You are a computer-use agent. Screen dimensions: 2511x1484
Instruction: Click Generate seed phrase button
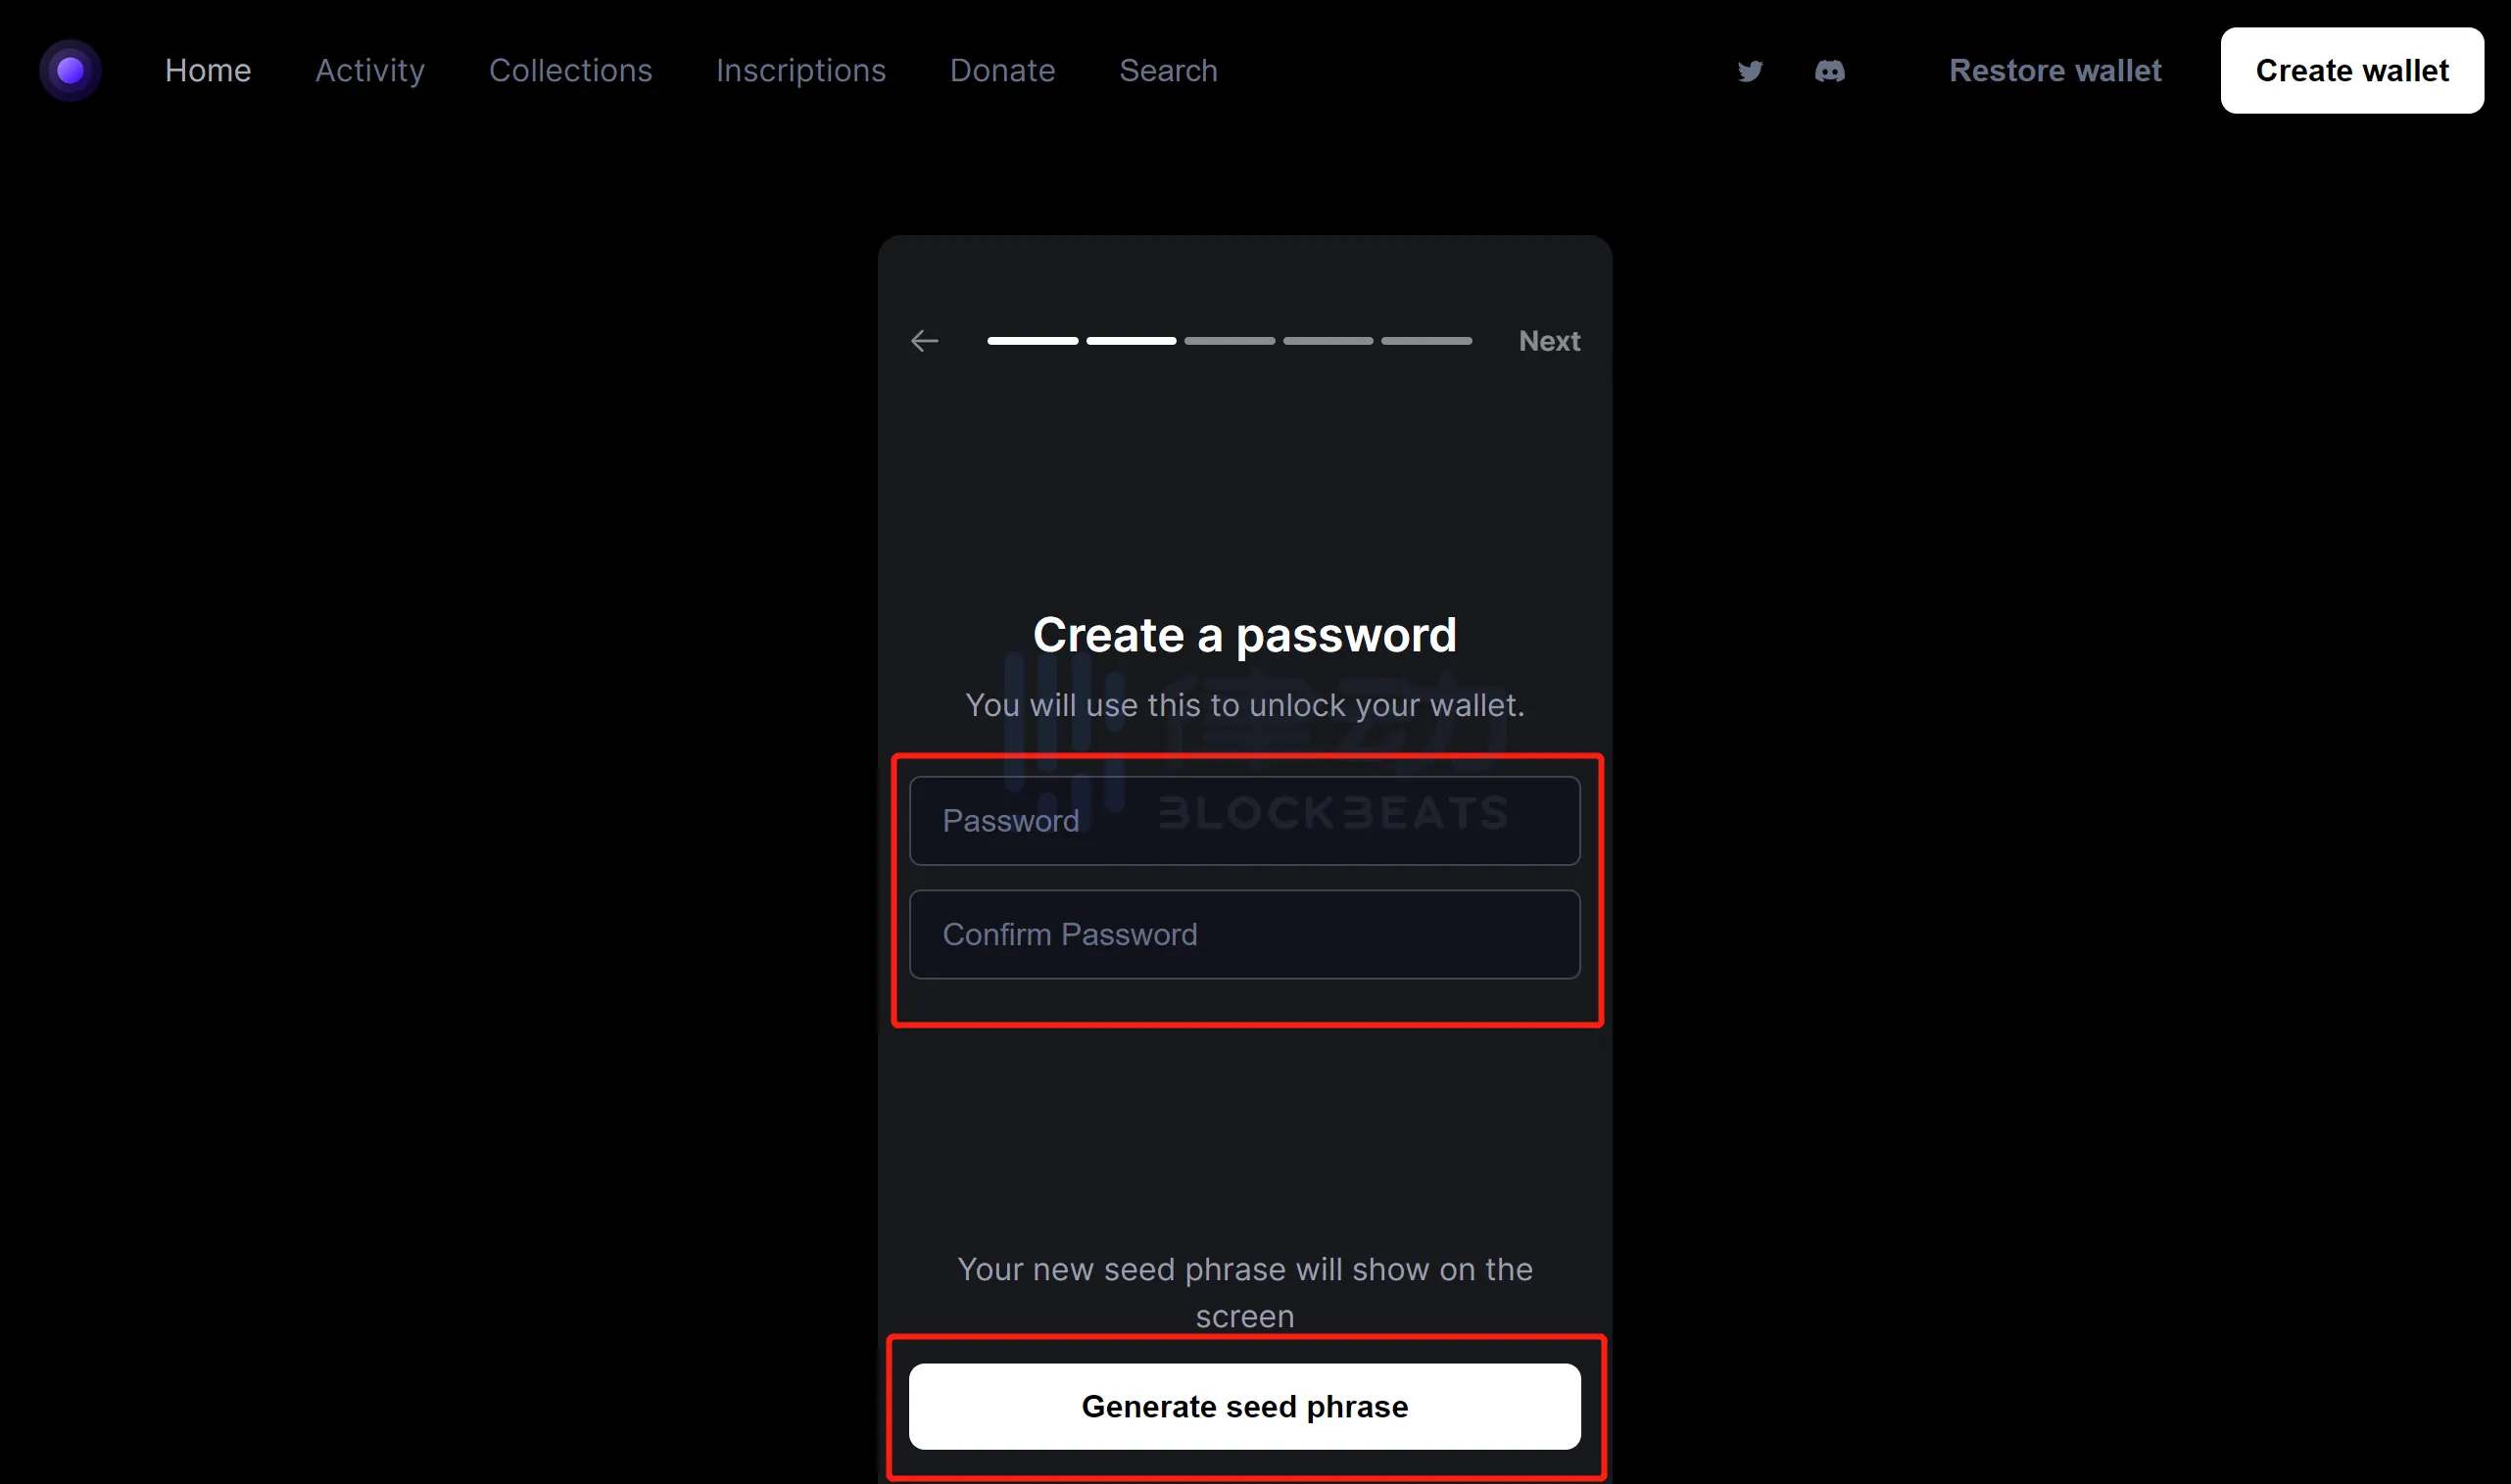[x=1244, y=1405]
